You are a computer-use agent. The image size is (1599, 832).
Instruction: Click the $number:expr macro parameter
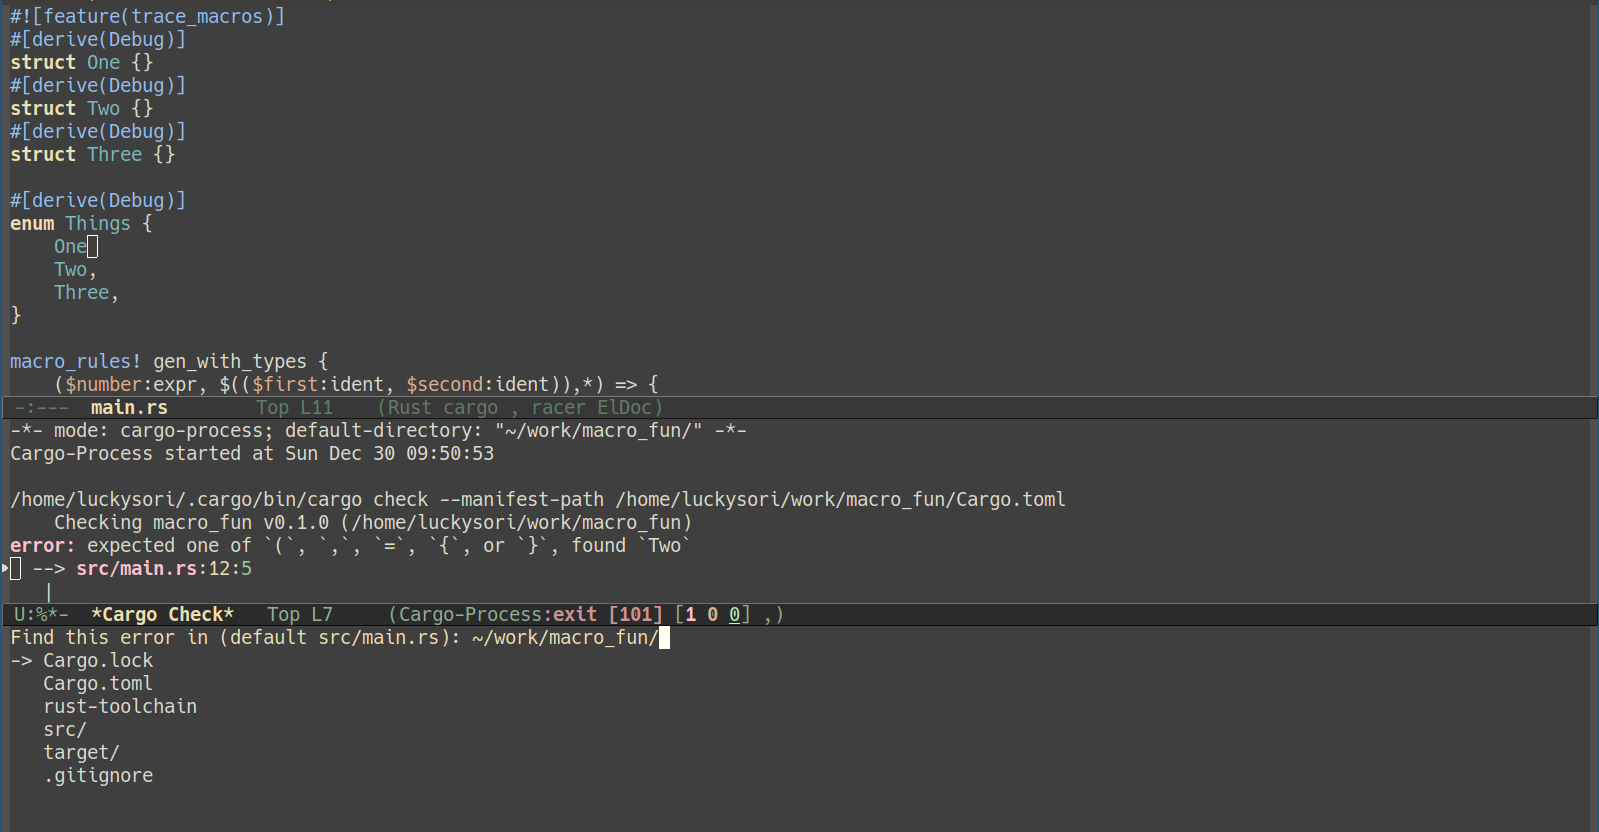pyautogui.click(x=131, y=385)
